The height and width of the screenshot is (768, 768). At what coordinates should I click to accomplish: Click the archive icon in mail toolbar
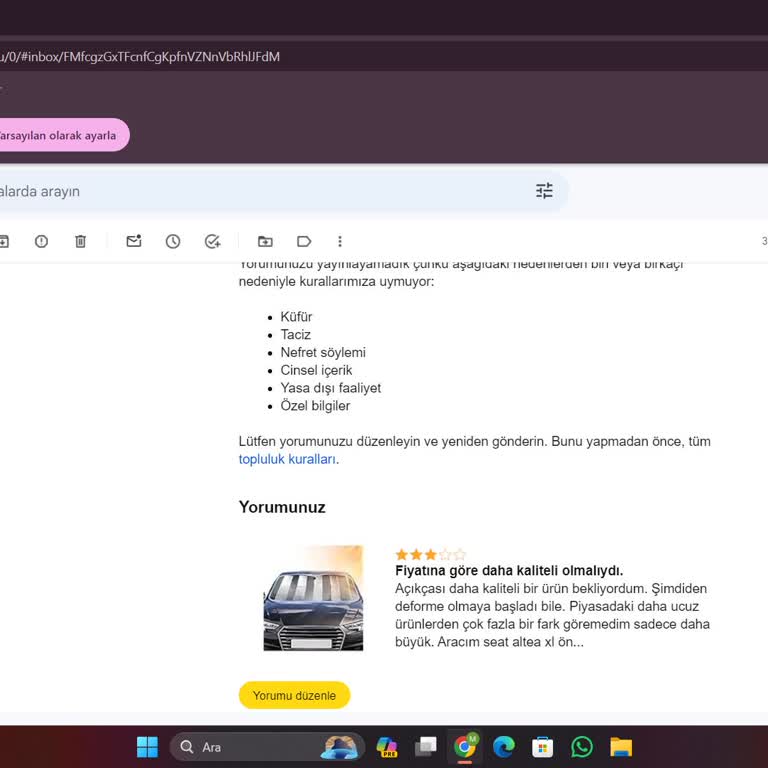click(x=3, y=241)
